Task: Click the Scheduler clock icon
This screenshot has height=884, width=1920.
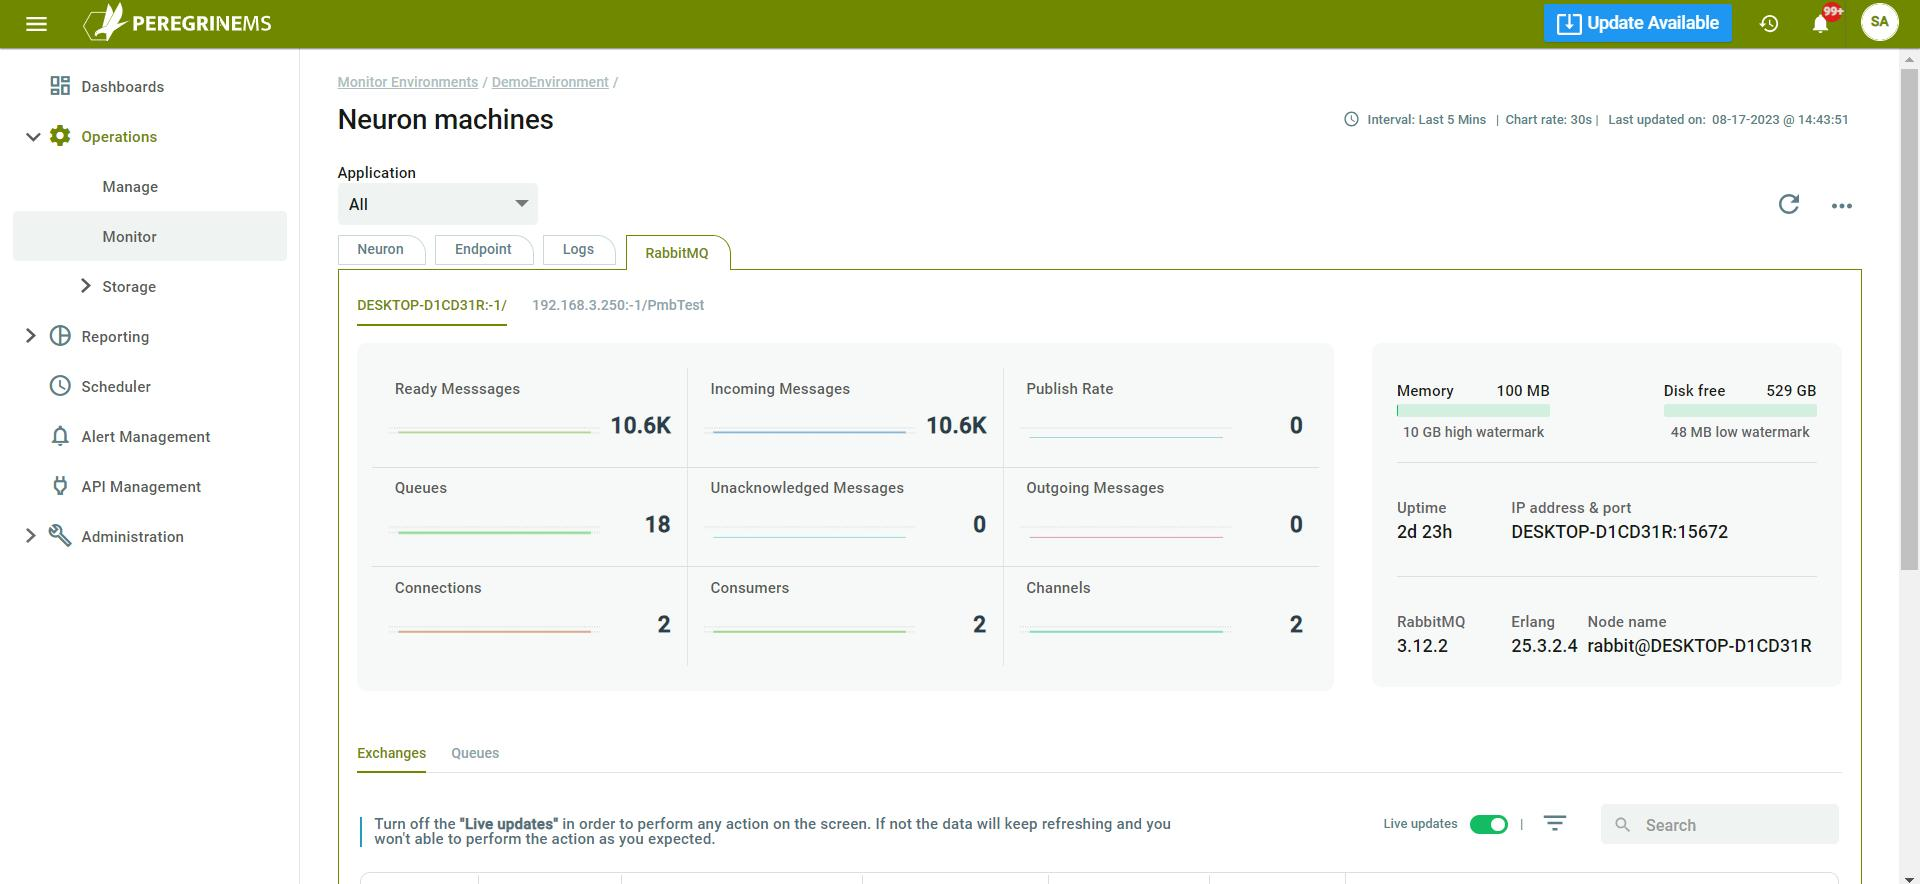Action: pos(60,386)
